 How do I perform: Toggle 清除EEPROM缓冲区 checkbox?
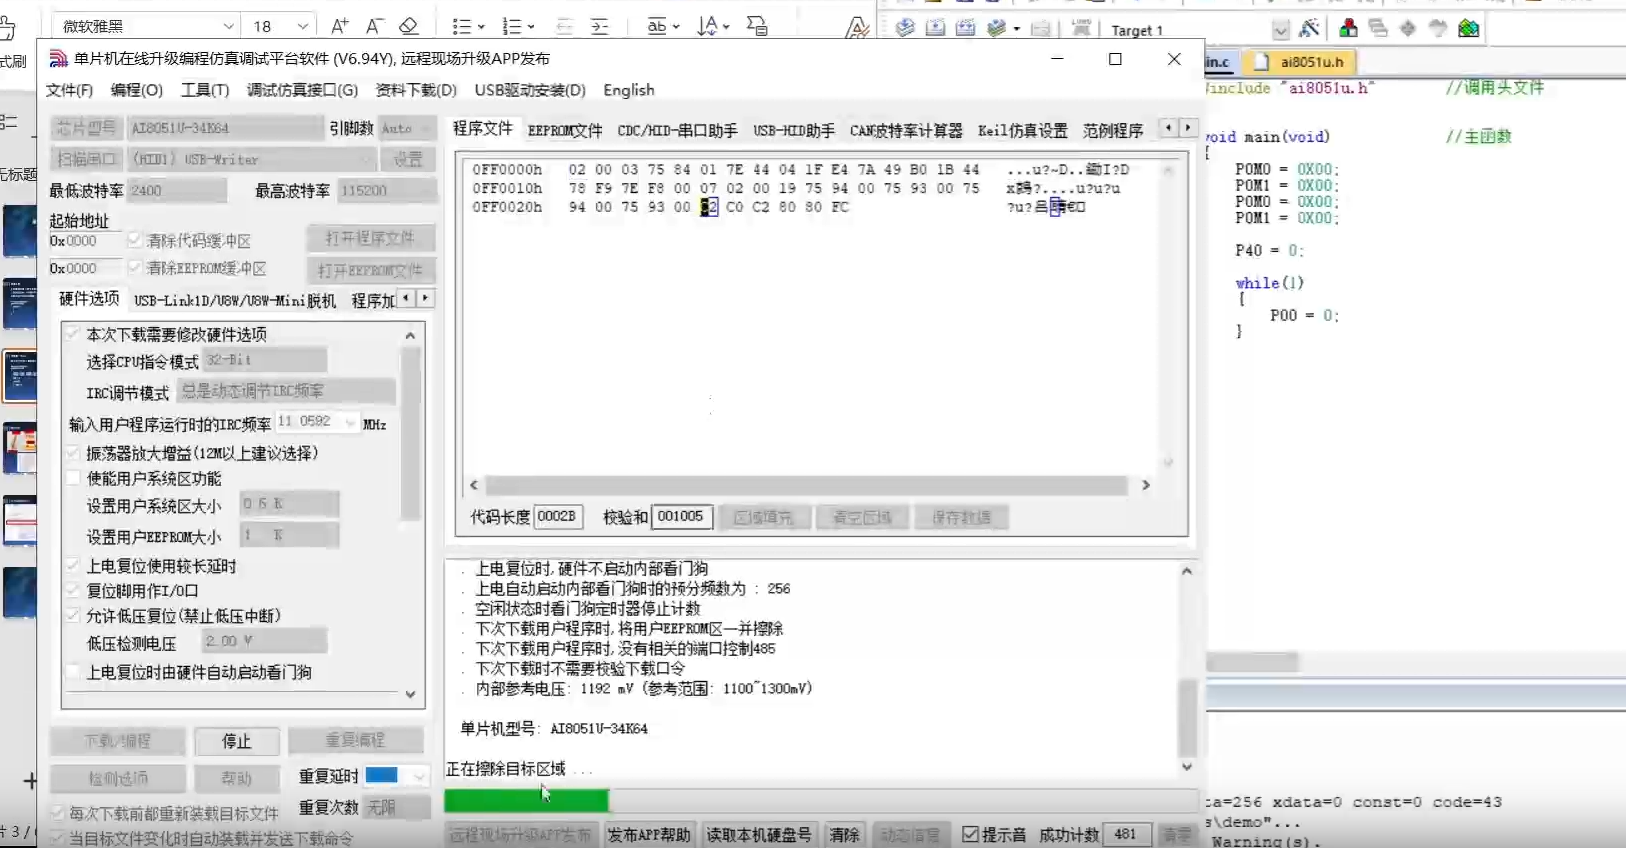pos(135,268)
